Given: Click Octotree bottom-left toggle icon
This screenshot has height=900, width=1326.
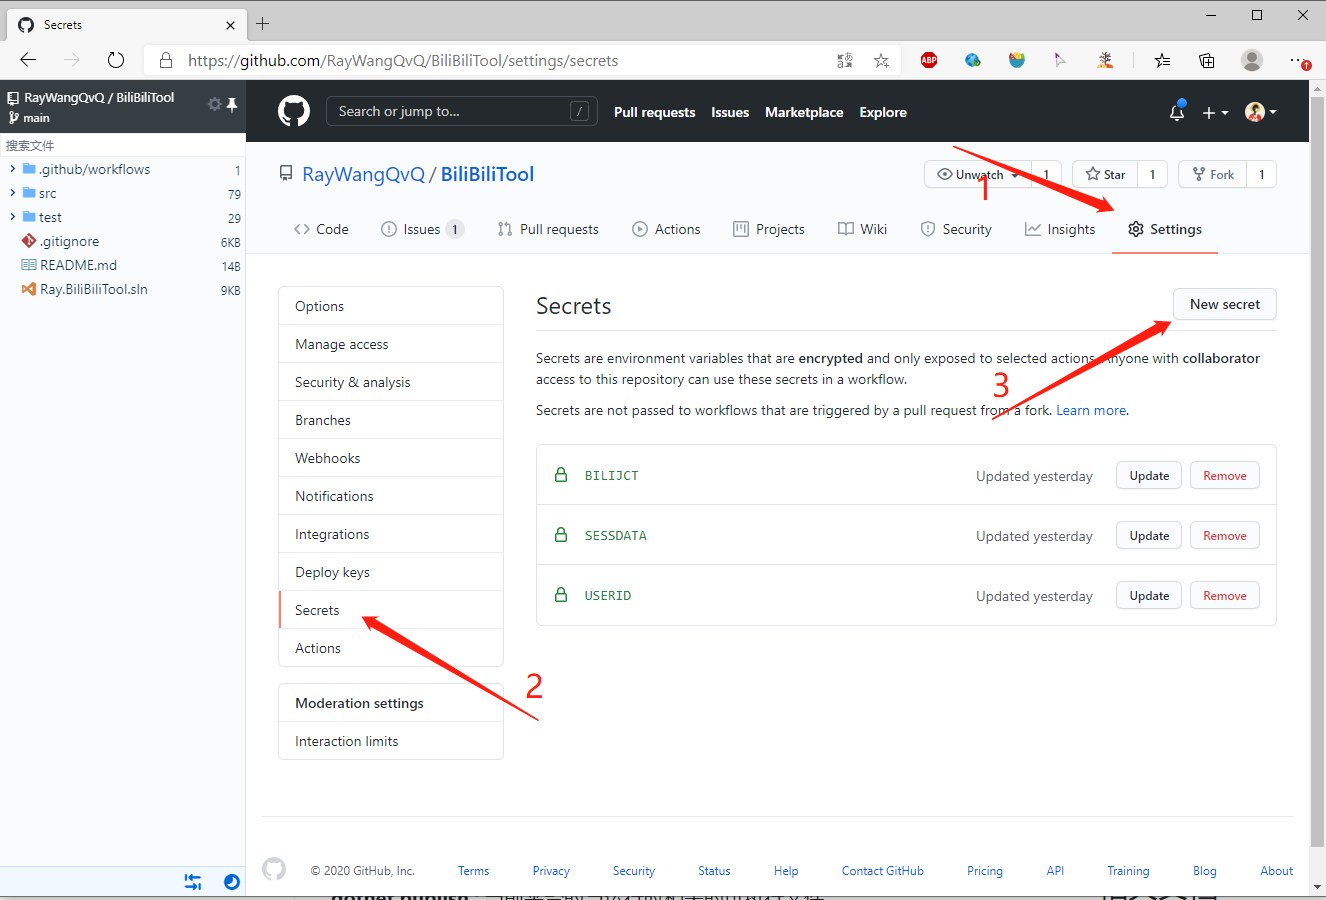Looking at the screenshot, I should [193, 882].
